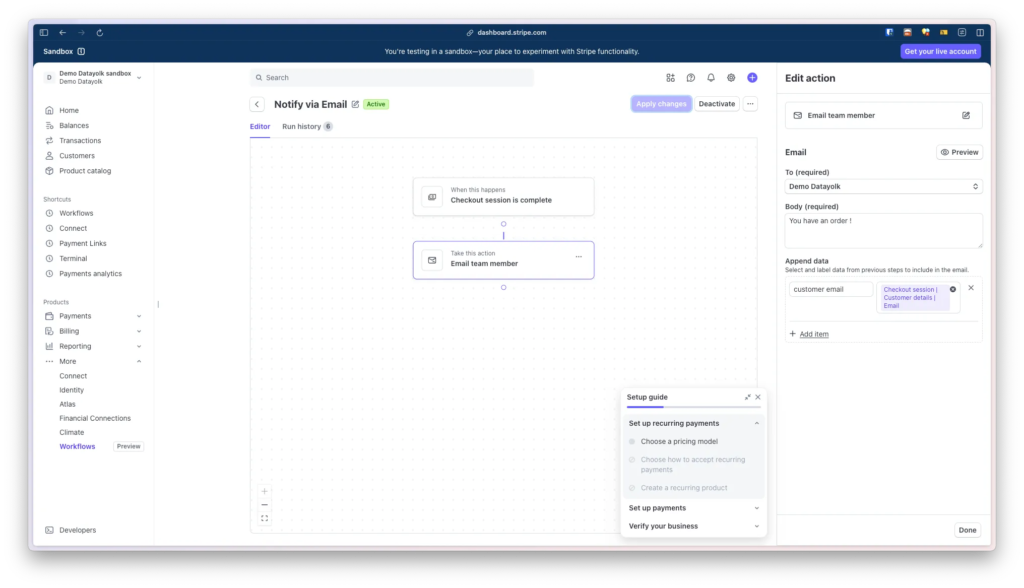Click the Checkout session trigger icon
The width and height of the screenshot is (1024, 588).
pyautogui.click(x=432, y=197)
